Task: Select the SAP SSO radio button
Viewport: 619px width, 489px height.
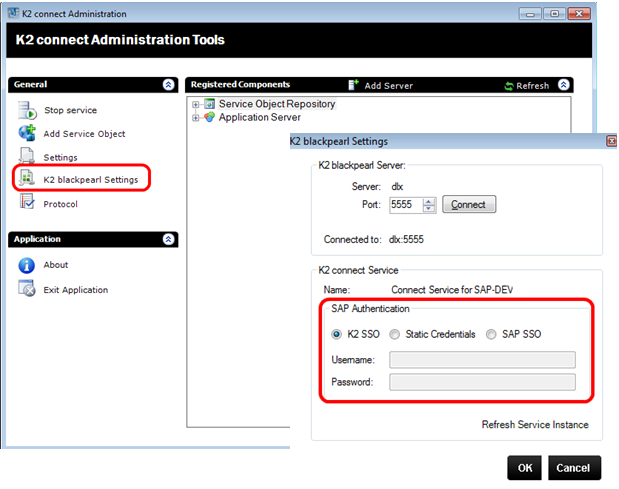Action: coord(491,334)
